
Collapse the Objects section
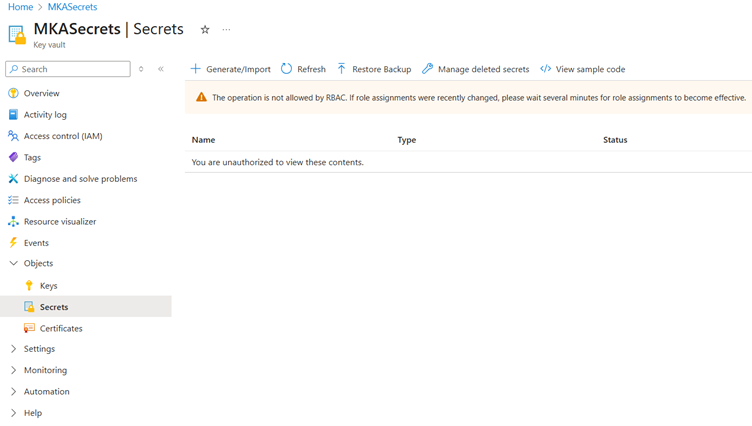[x=14, y=264]
